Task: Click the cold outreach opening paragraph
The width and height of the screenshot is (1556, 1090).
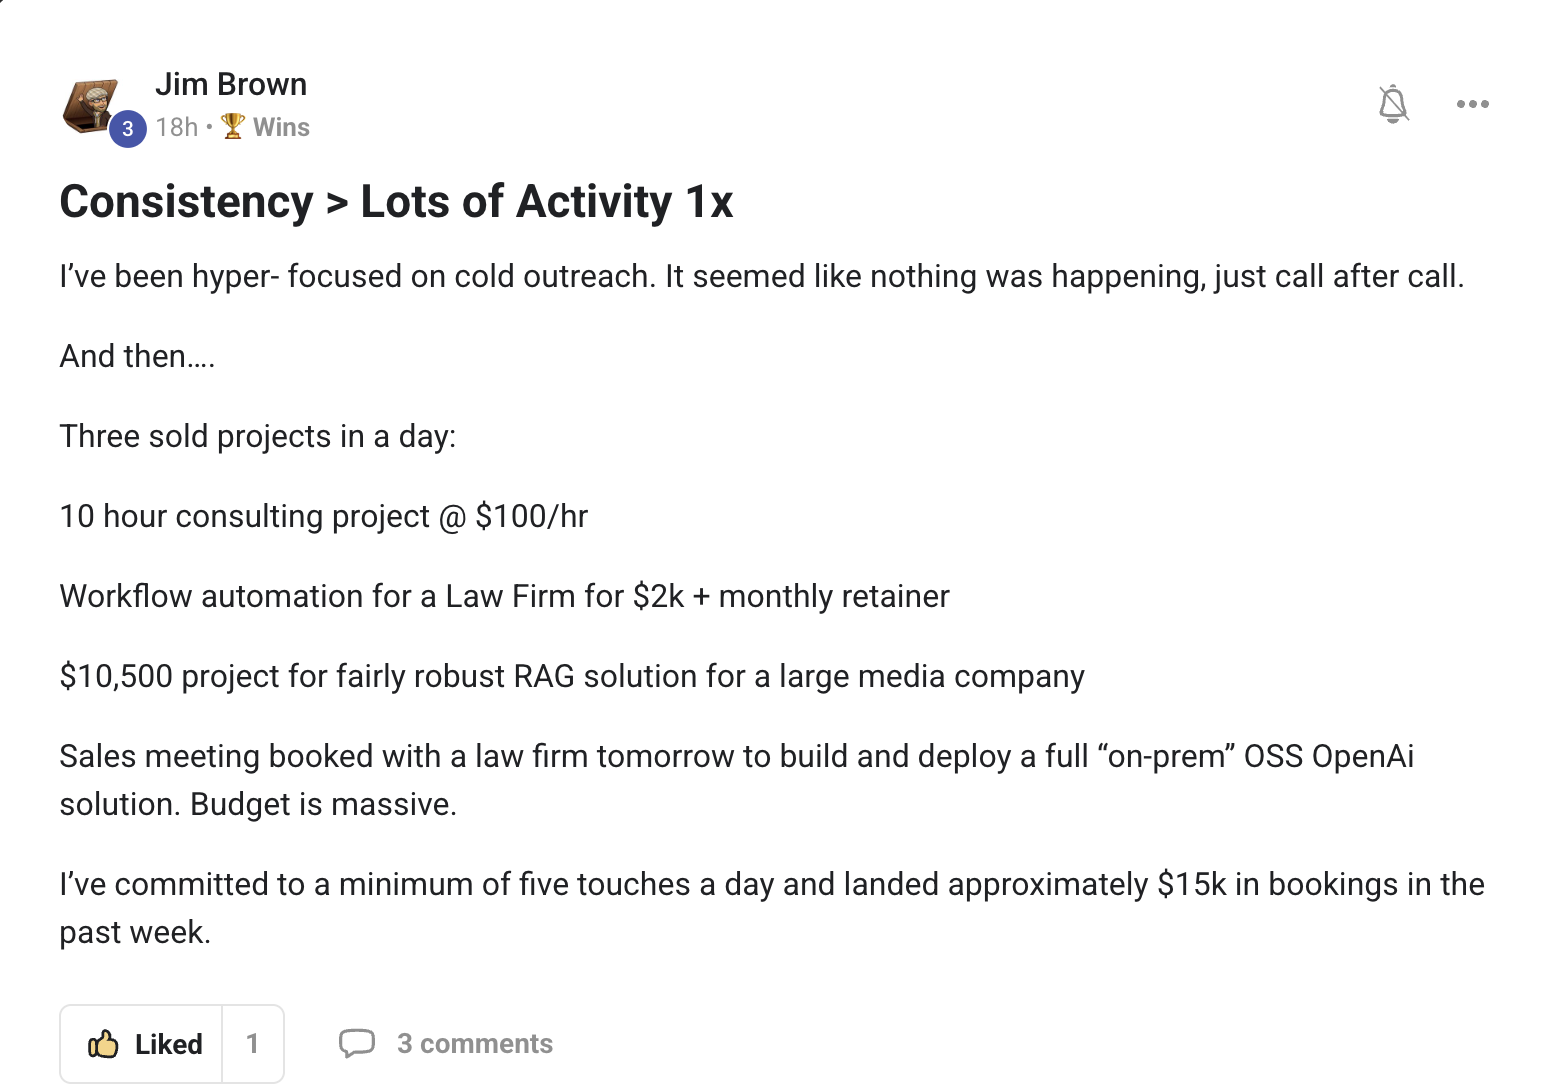Action: (x=762, y=276)
